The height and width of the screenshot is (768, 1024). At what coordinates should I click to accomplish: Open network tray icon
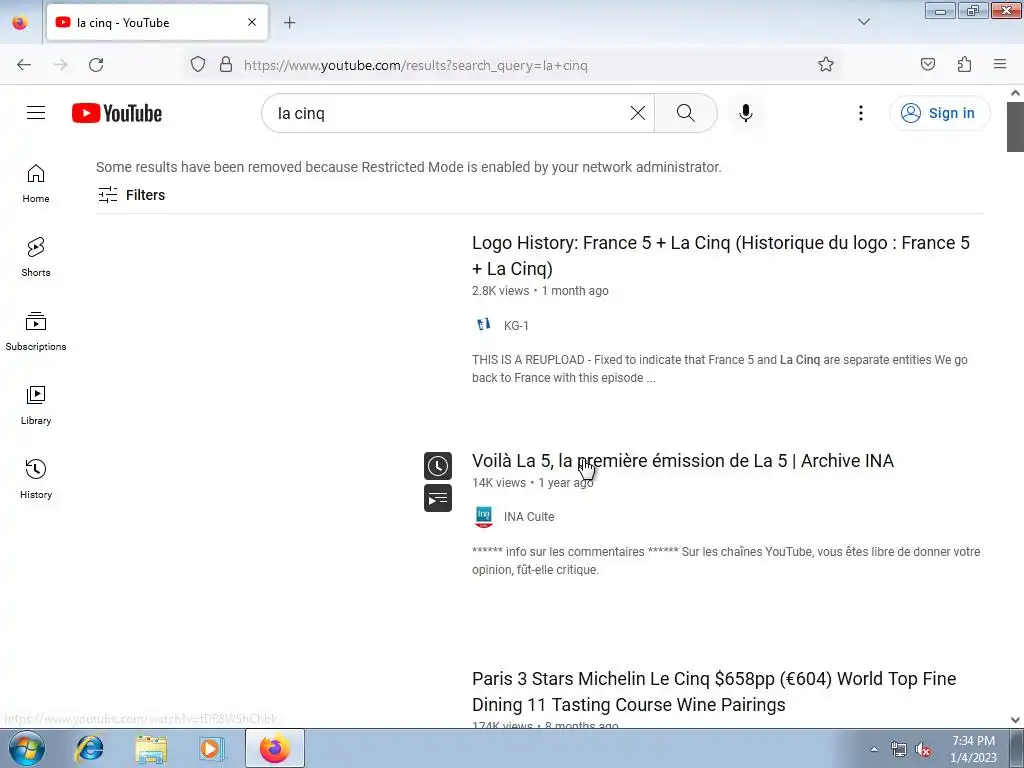(x=899, y=750)
